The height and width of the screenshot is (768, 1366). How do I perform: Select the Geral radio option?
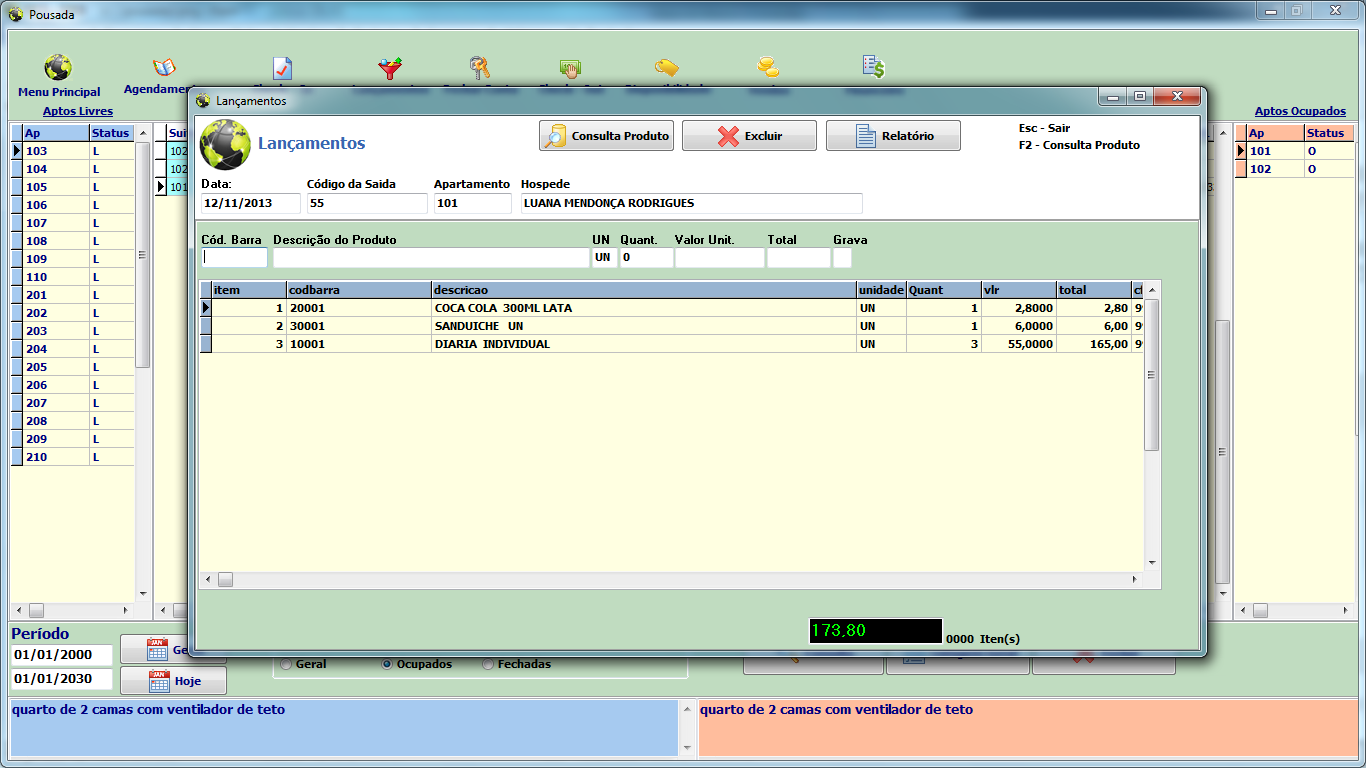pos(303,664)
